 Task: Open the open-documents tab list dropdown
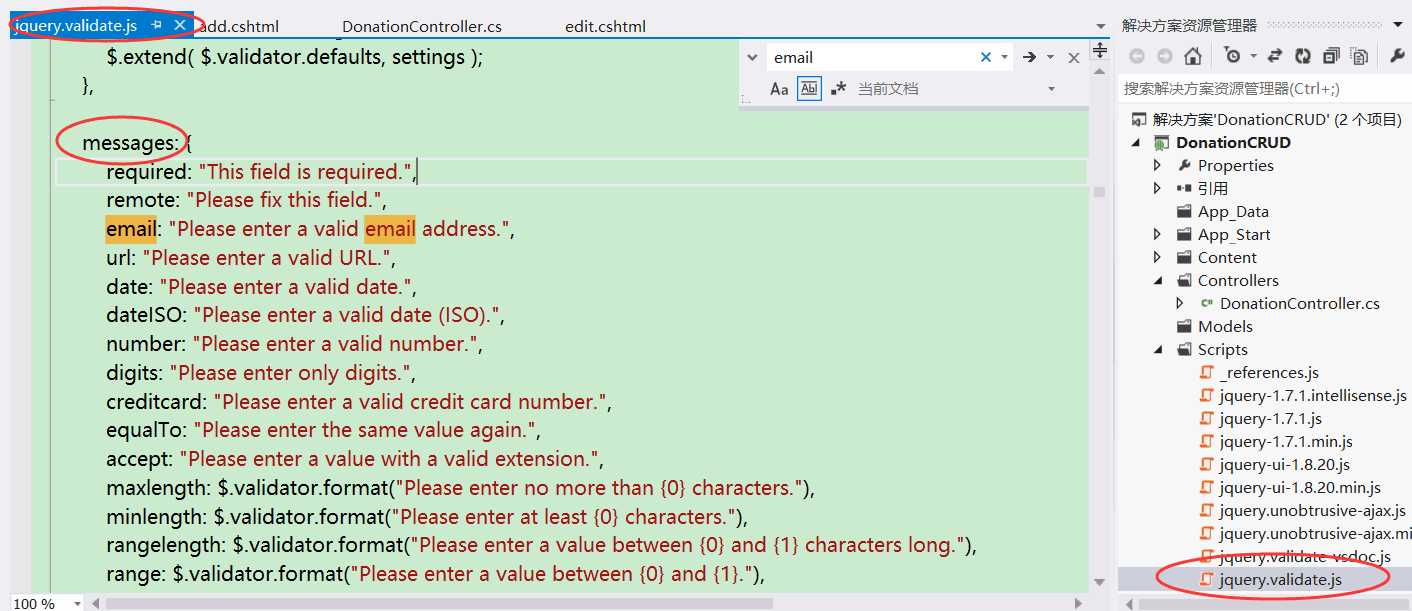[1100, 26]
